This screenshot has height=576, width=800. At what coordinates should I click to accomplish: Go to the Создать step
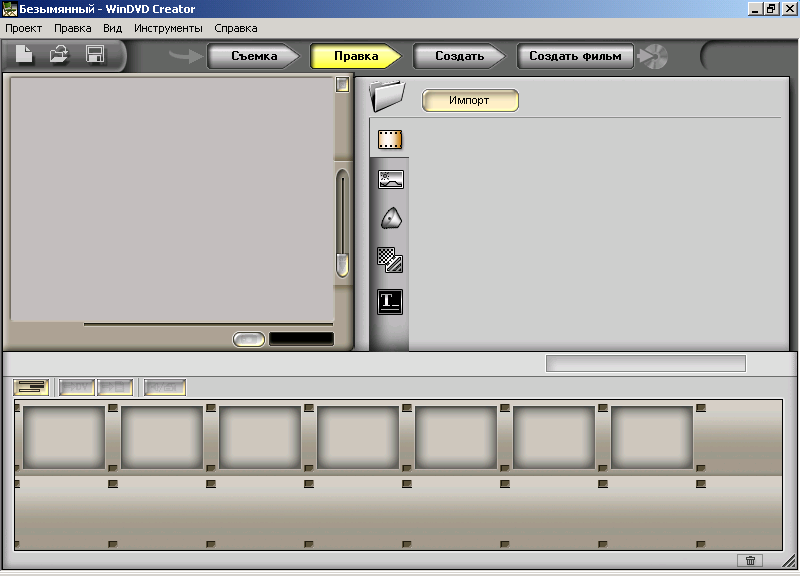tap(459, 56)
